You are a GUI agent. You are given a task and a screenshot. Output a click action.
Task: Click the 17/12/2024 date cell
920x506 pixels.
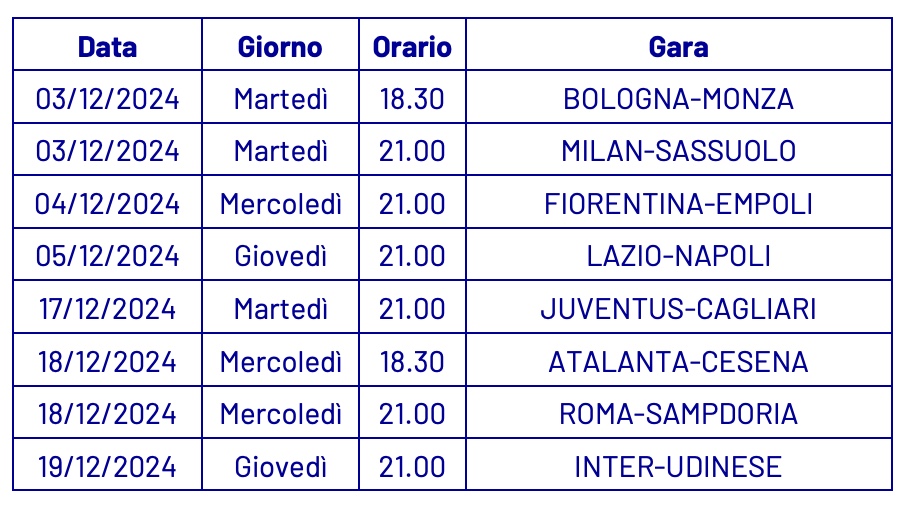(107, 309)
